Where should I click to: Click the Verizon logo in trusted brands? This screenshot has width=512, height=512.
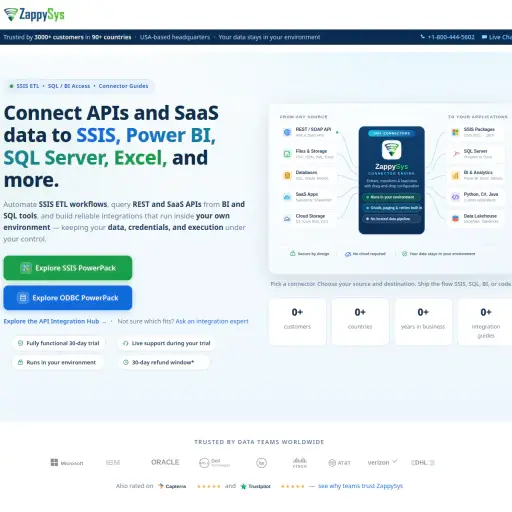[382, 462]
